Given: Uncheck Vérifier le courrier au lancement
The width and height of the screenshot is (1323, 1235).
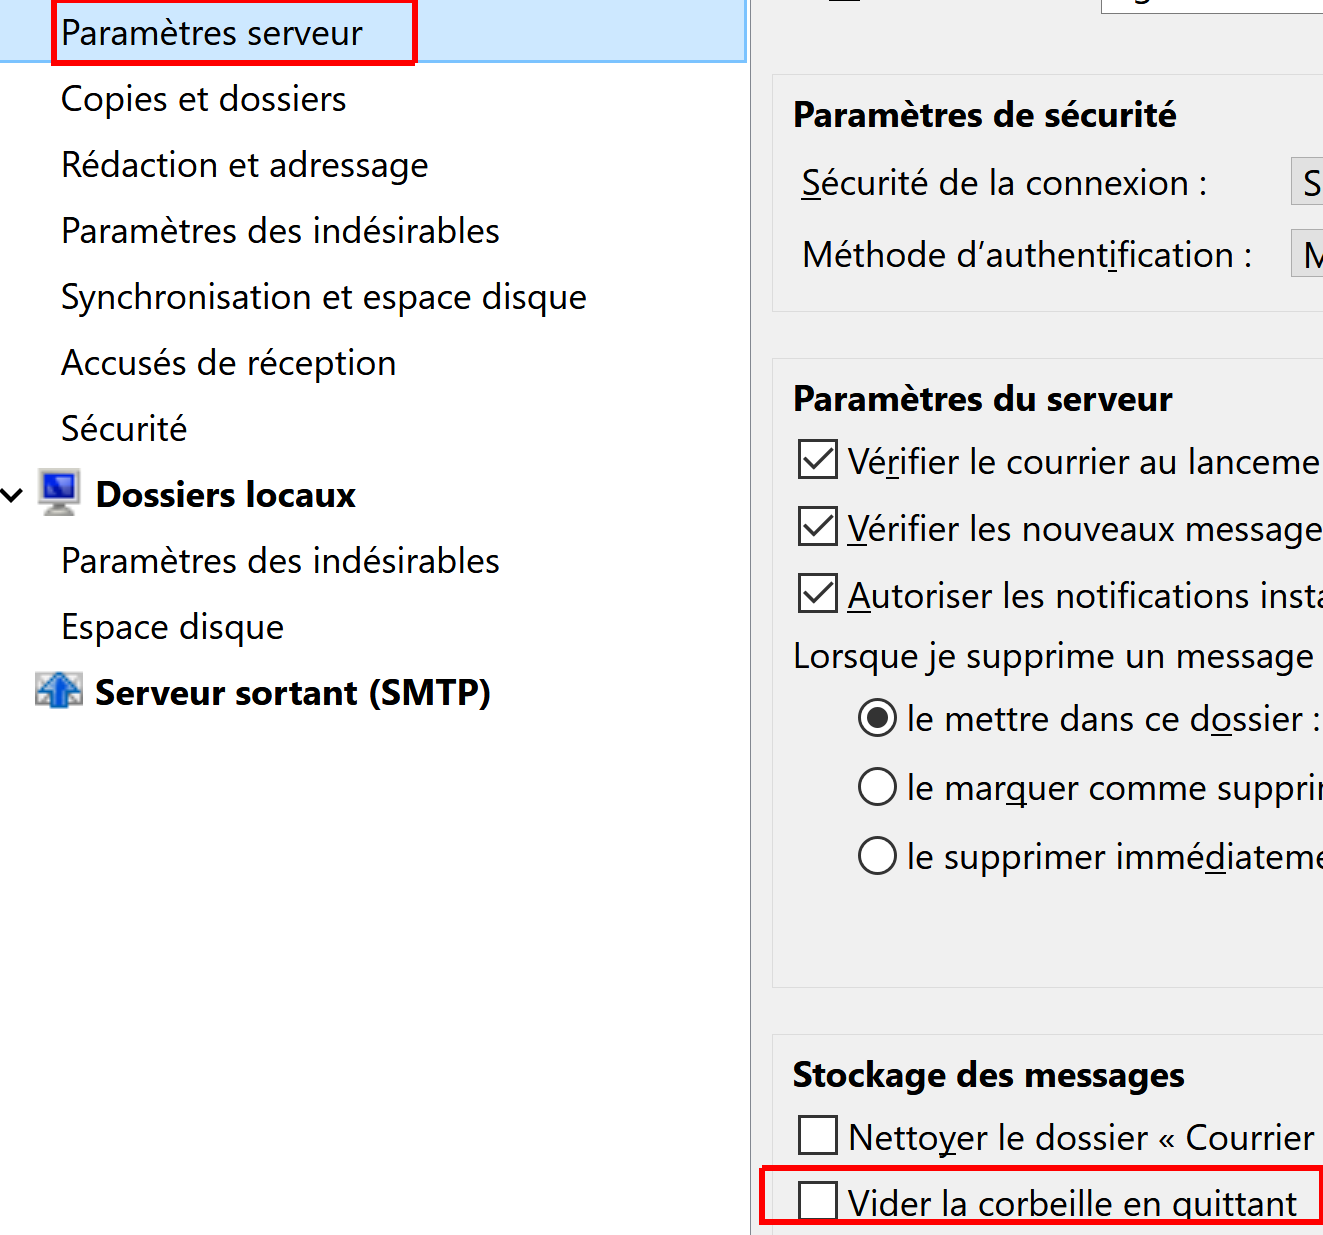Looking at the screenshot, I should pos(818,461).
